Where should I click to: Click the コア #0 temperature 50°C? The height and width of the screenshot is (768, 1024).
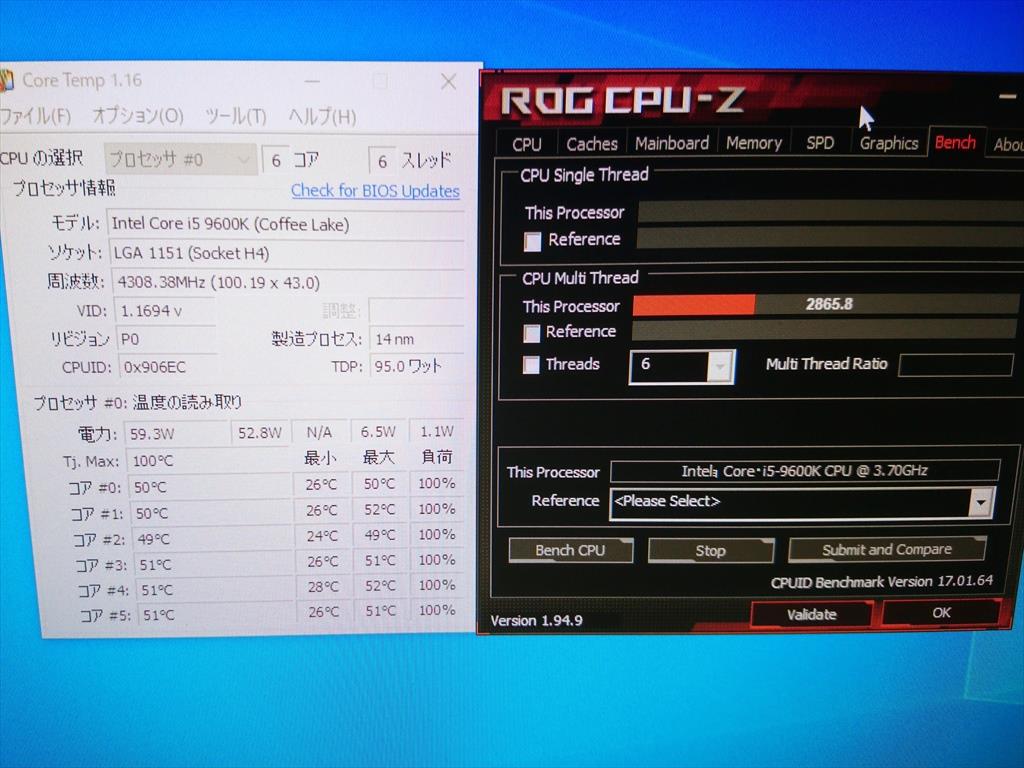click(210, 487)
